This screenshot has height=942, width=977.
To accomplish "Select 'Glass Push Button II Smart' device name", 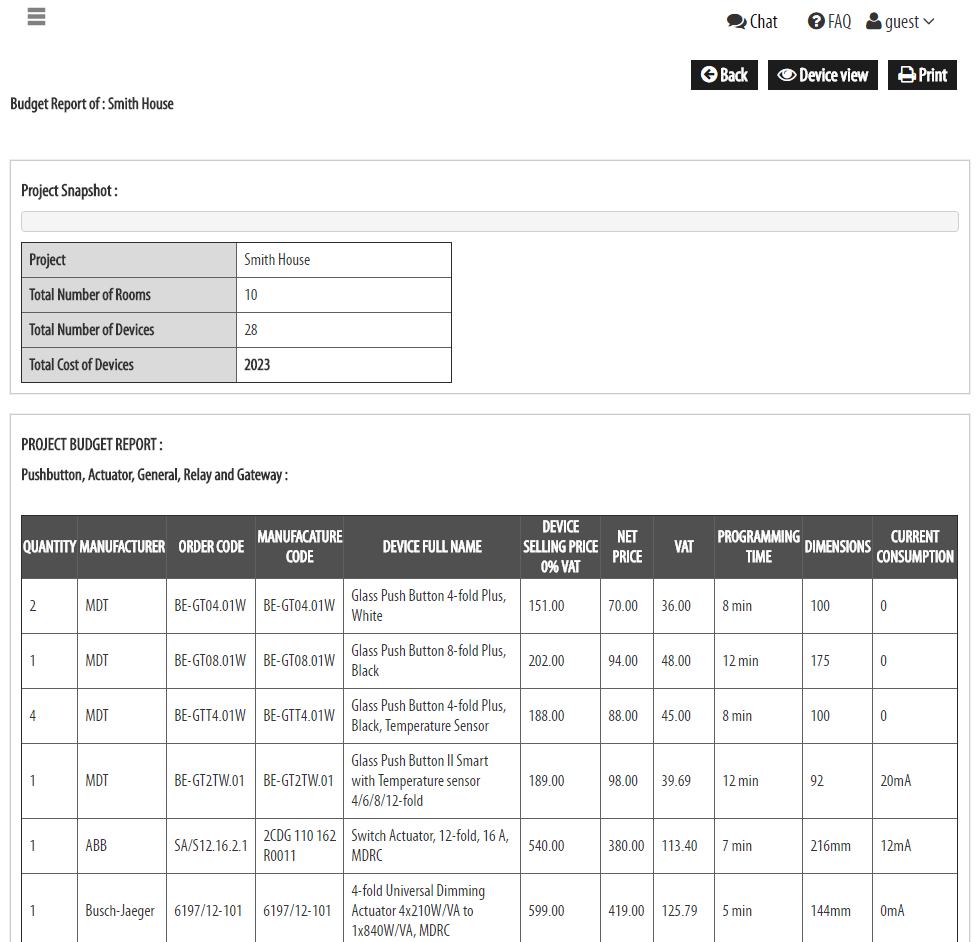I will pyautogui.click(x=432, y=781).
